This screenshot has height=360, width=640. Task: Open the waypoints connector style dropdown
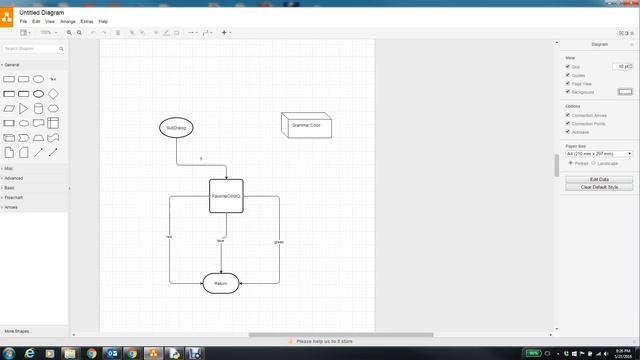pos(207,33)
